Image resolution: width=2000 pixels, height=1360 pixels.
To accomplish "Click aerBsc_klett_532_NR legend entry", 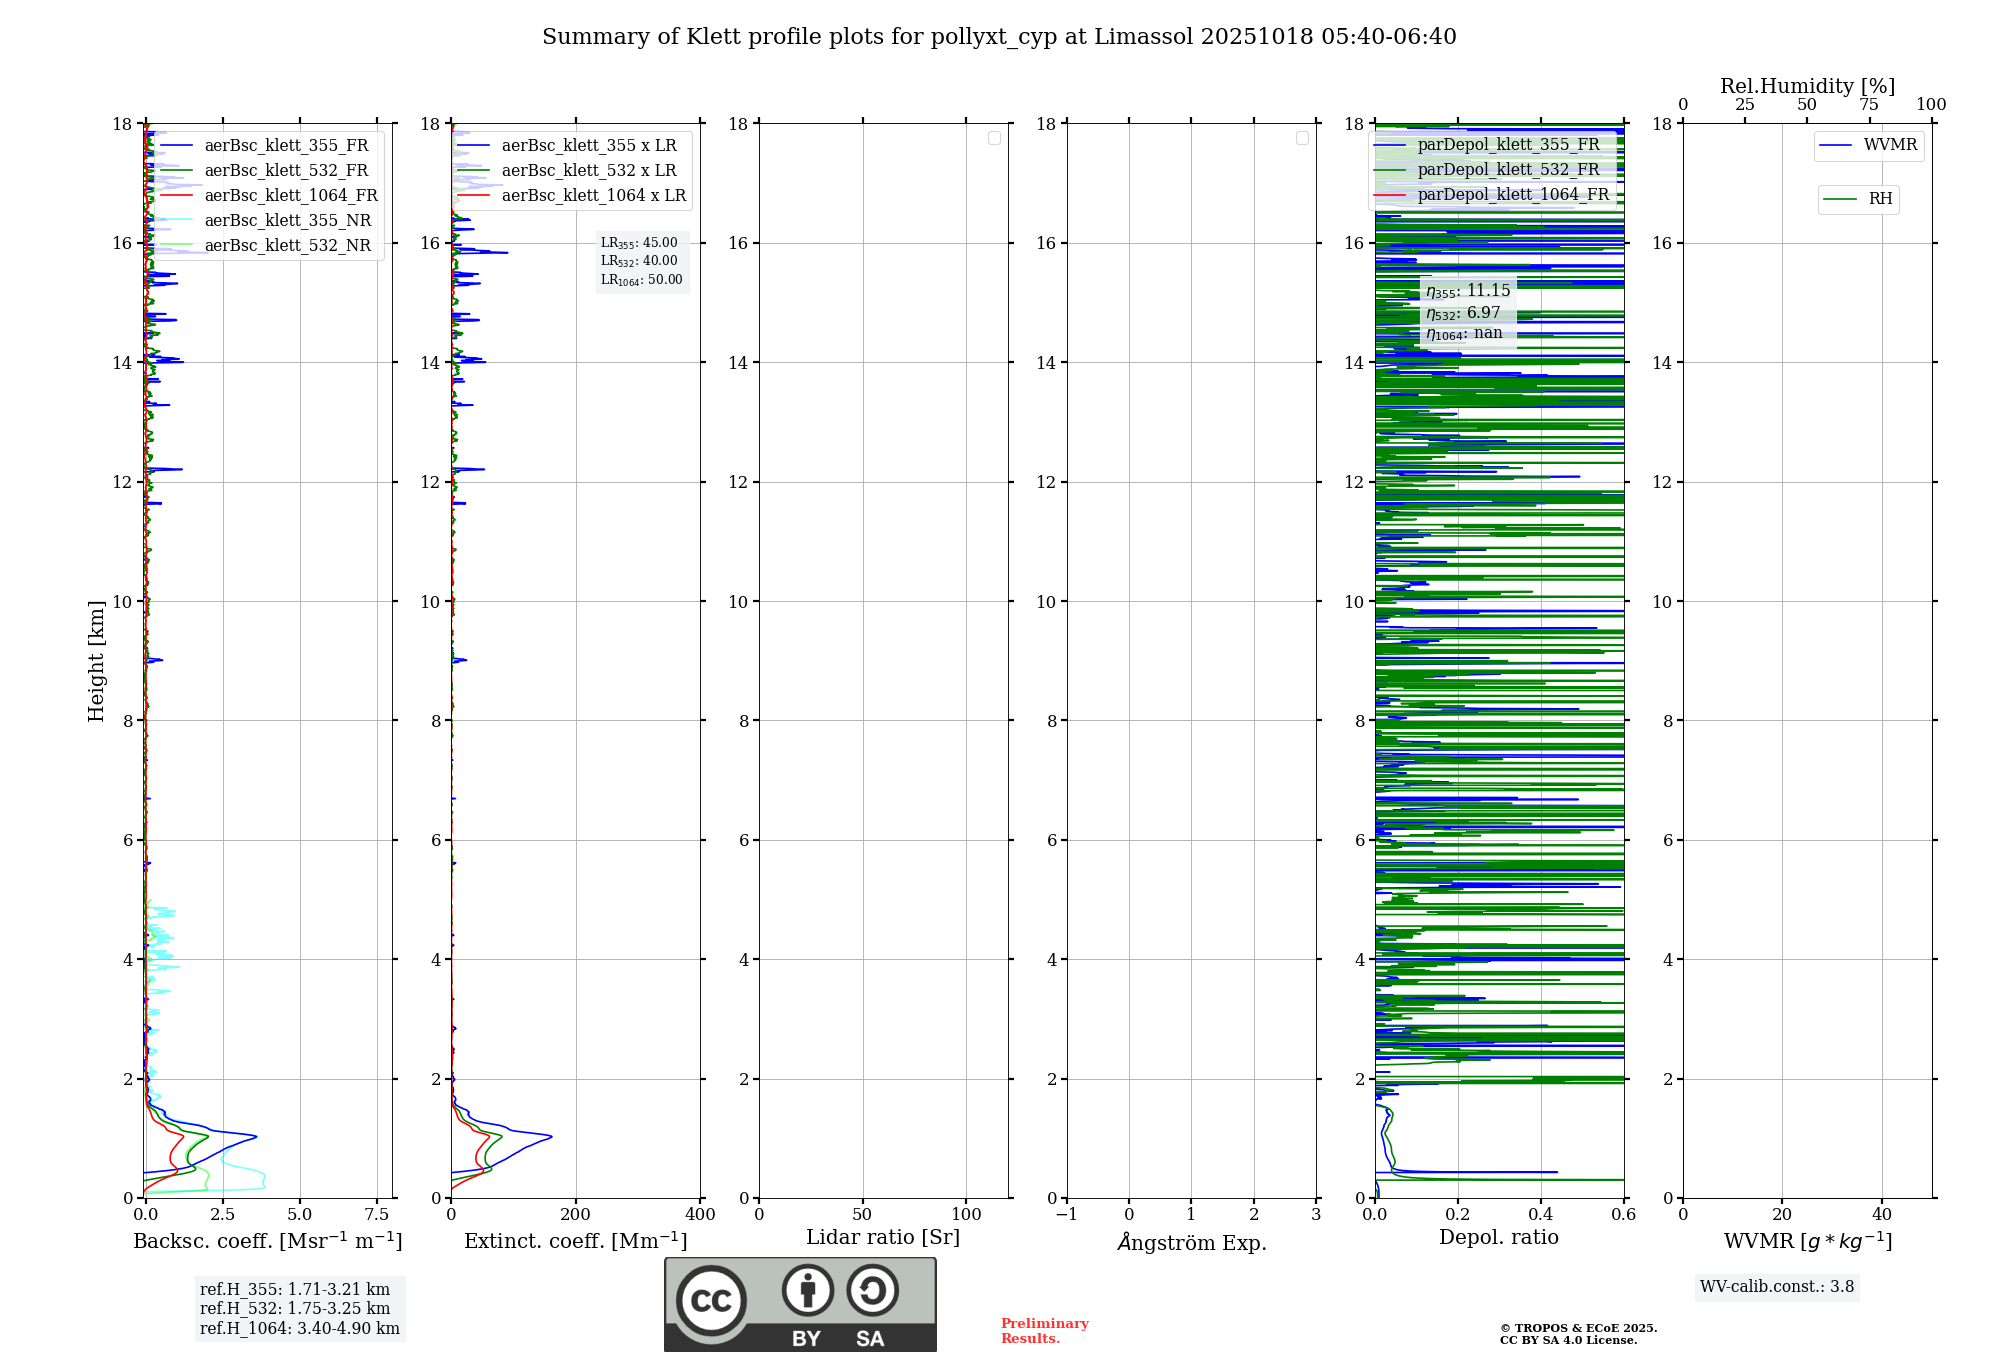I will pyautogui.click(x=287, y=246).
